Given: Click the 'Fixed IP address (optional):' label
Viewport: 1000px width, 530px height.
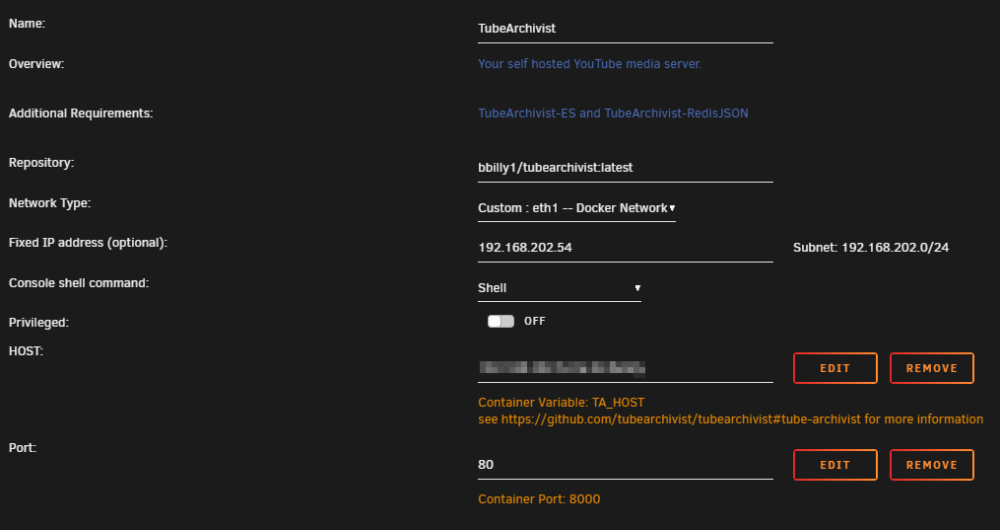Looking at the screenshot, I should point(88,242).
